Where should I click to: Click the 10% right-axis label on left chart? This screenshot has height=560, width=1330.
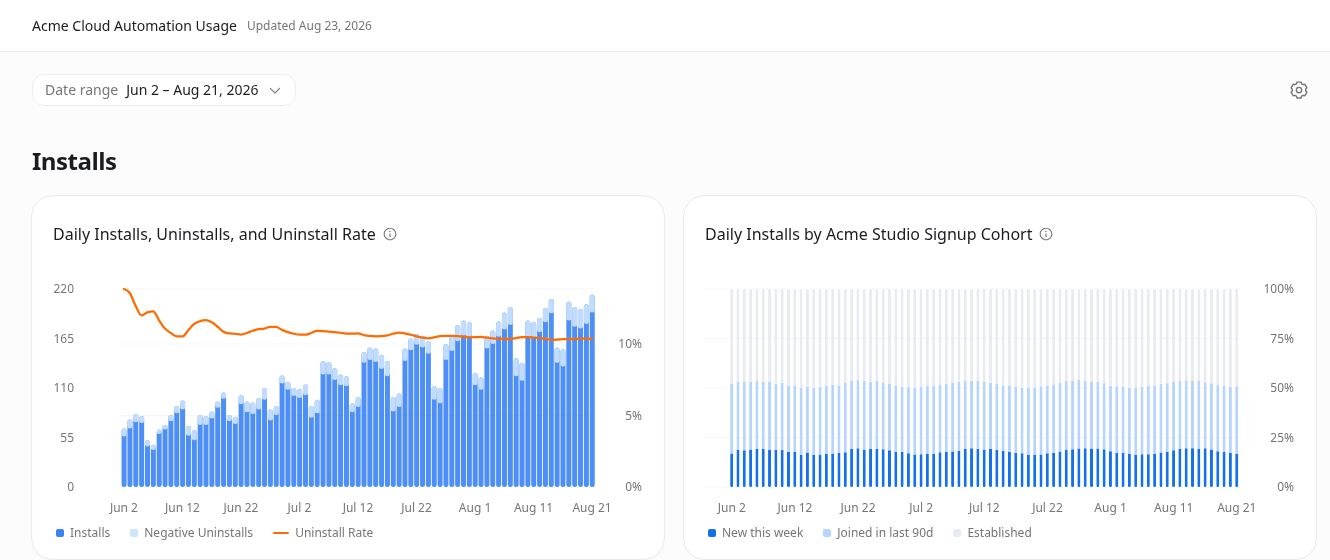pyautogui.click(x=630, y=343)
